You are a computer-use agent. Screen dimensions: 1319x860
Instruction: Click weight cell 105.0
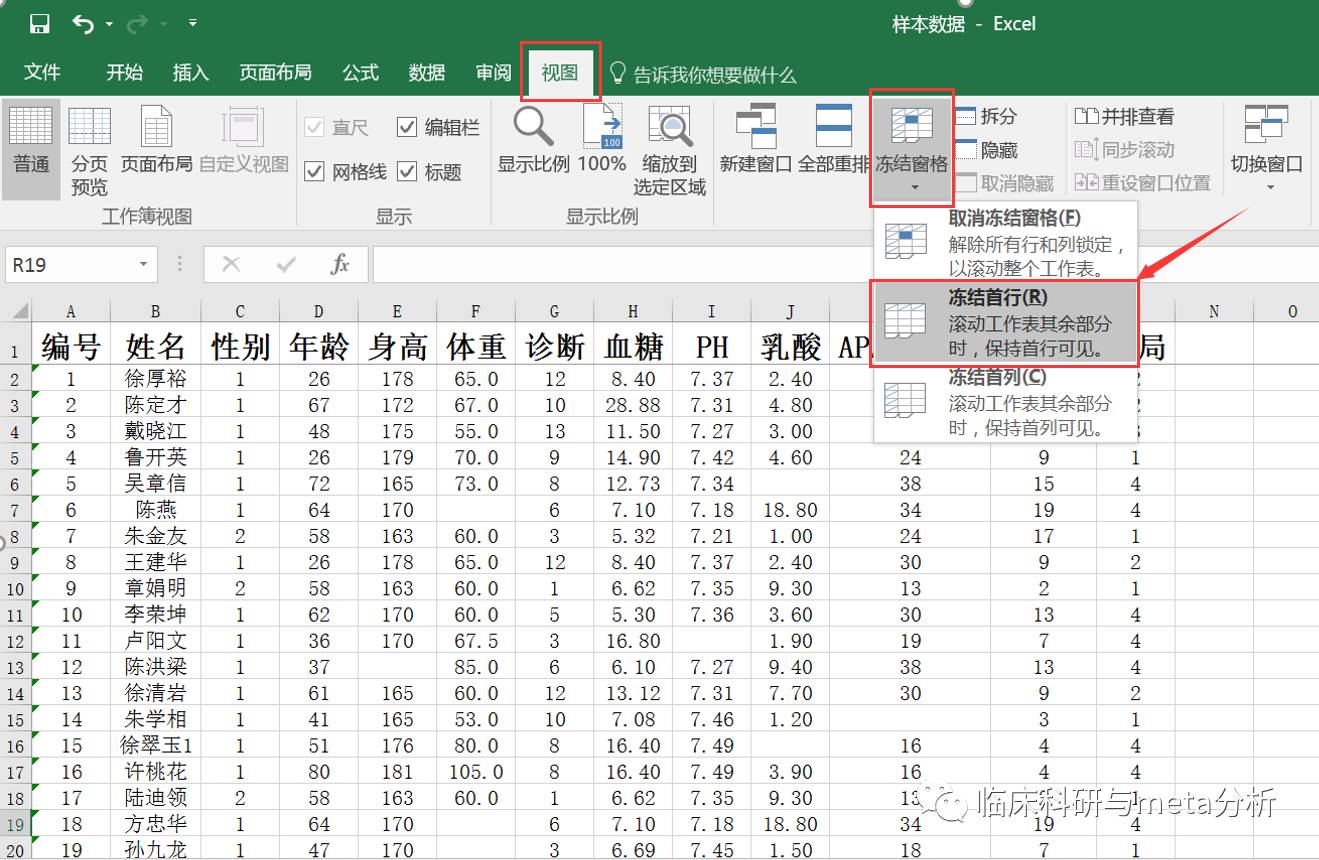[476, 772]
